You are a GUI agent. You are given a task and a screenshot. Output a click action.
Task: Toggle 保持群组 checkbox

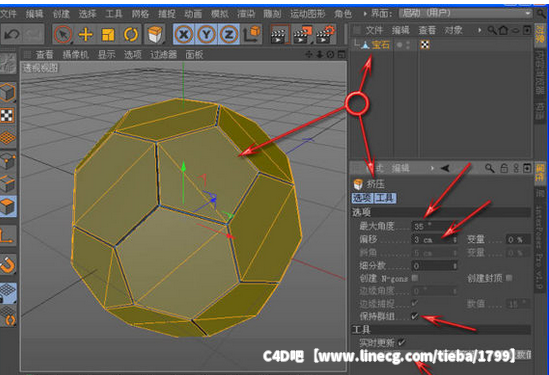point(415,316)
